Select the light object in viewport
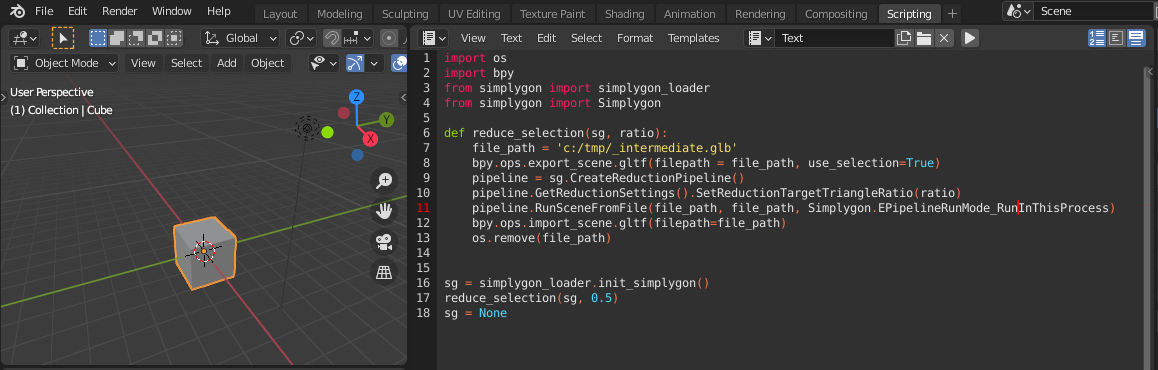This screenshot has width=1158, height=370. click(307, 128)
